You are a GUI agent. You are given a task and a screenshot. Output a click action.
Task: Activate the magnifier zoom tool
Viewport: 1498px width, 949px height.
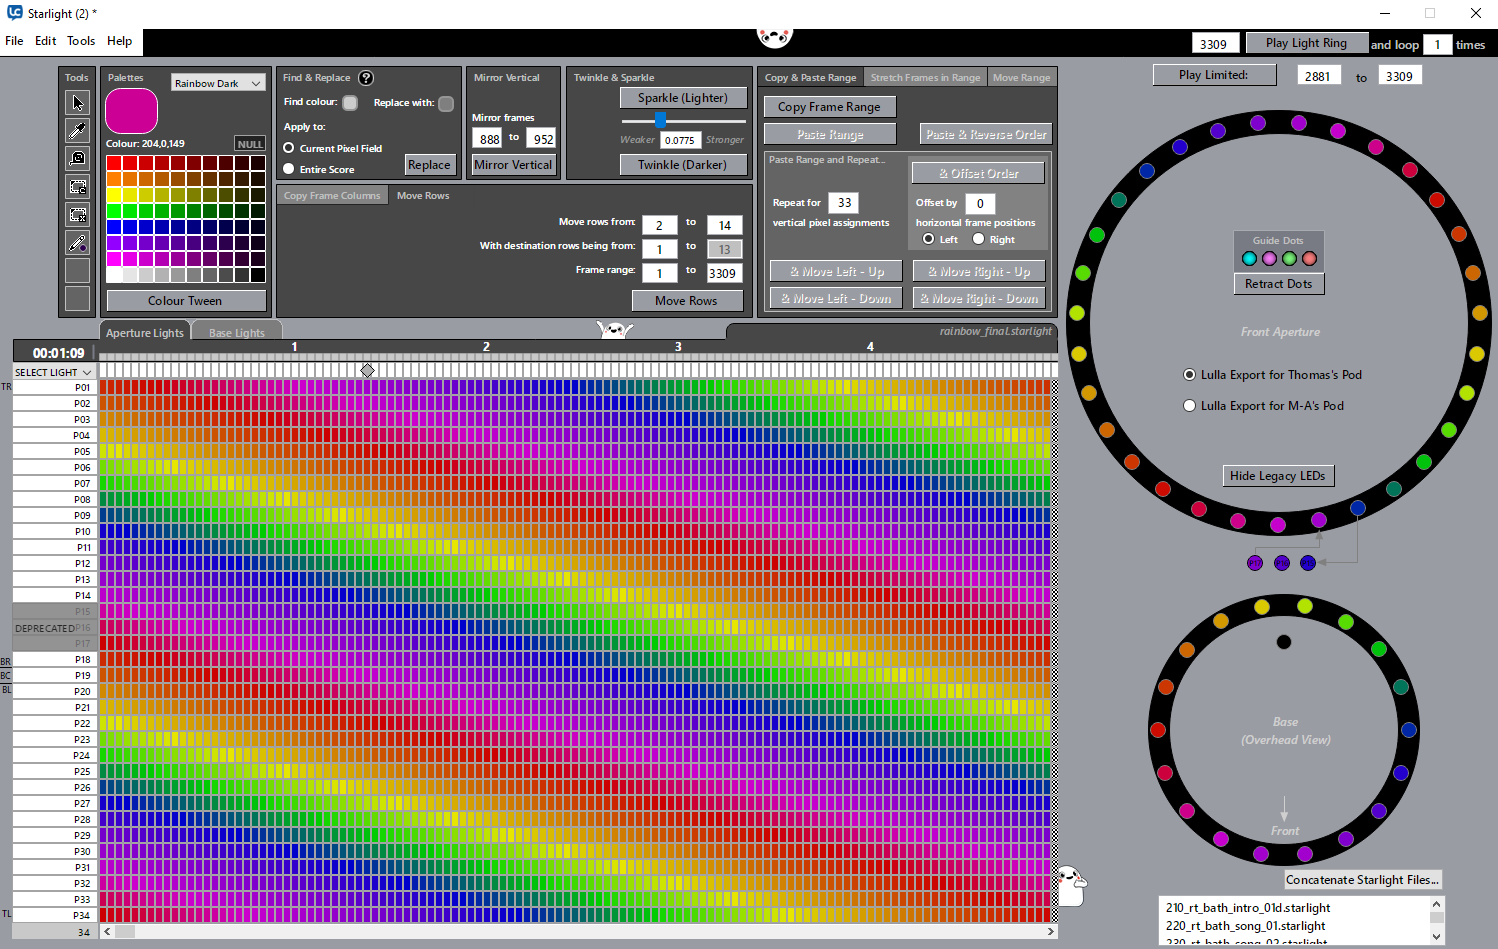[77, 159]
